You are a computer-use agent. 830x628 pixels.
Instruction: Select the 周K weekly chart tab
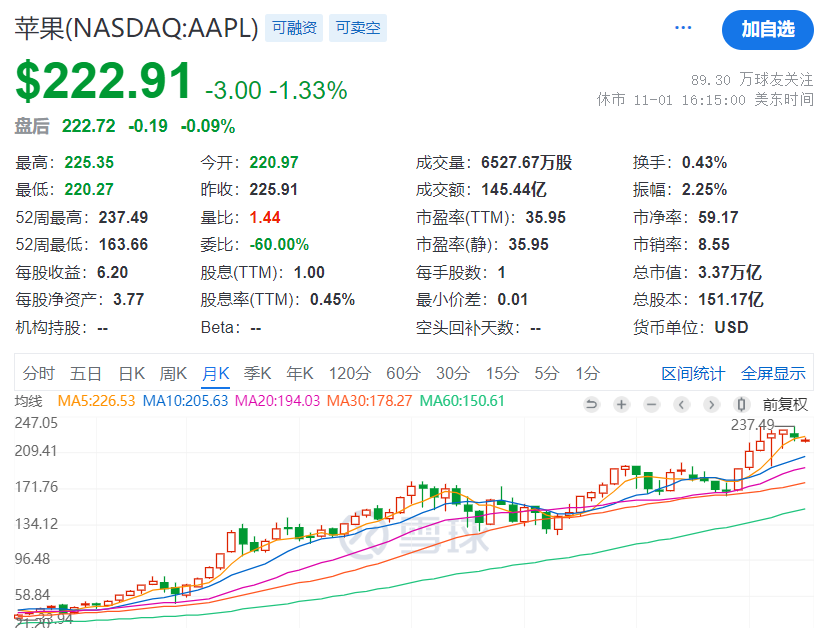[x=174, y=374]
